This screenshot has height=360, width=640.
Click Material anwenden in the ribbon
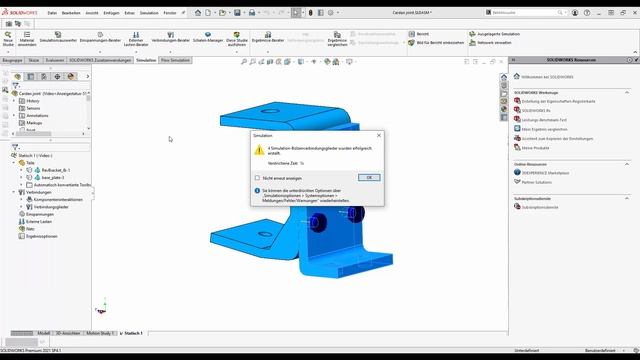tap(27, 38)
